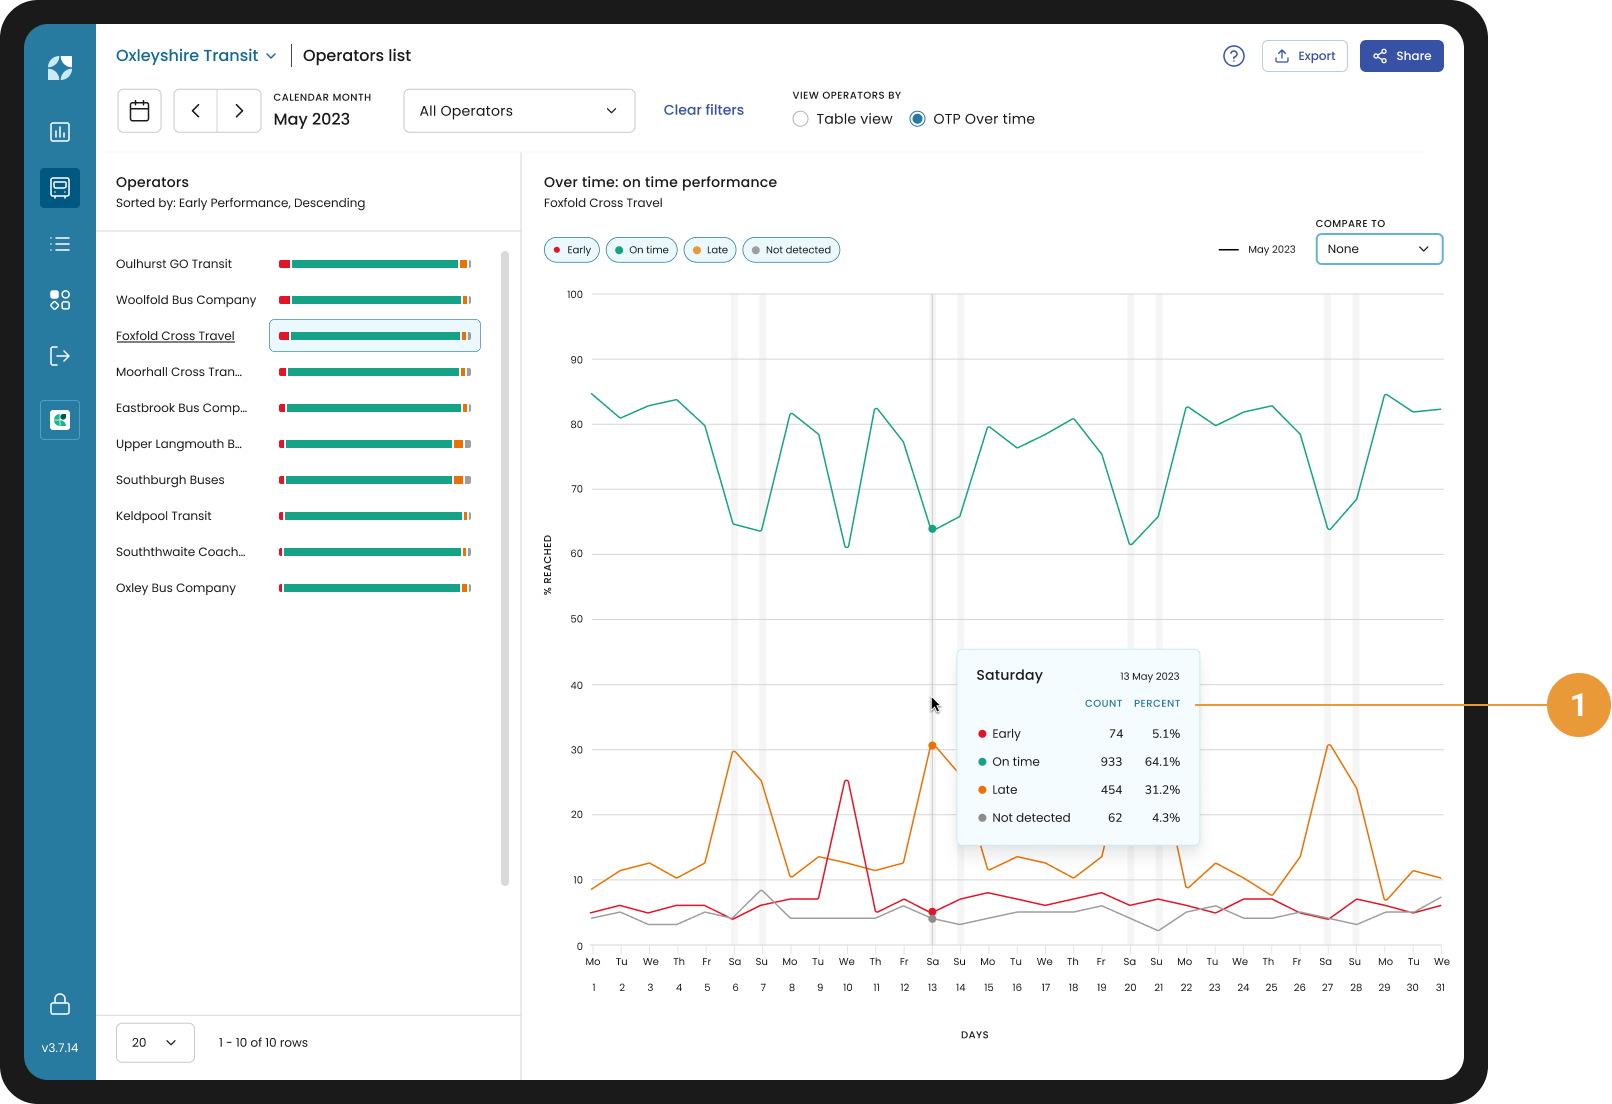
Task: Click the late data point on day 13
Action: [932, 746]
